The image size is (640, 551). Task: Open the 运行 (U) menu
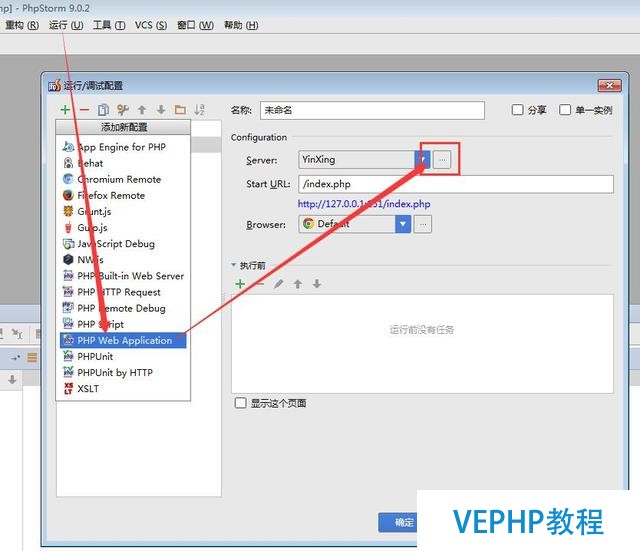[x=66, y=25]
